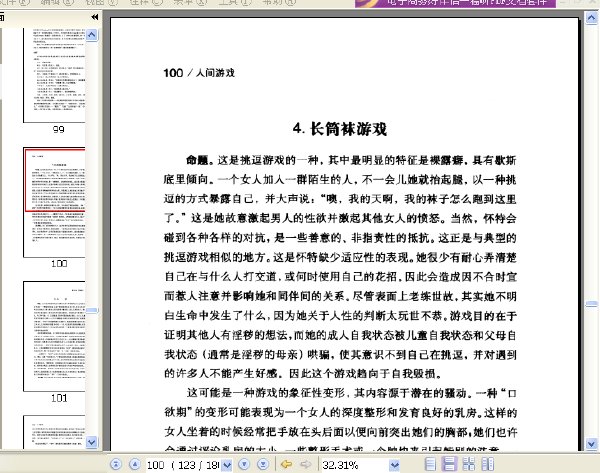Go to next page button
This screenshot has height=473, width=600.
click(x=244, y=465)
